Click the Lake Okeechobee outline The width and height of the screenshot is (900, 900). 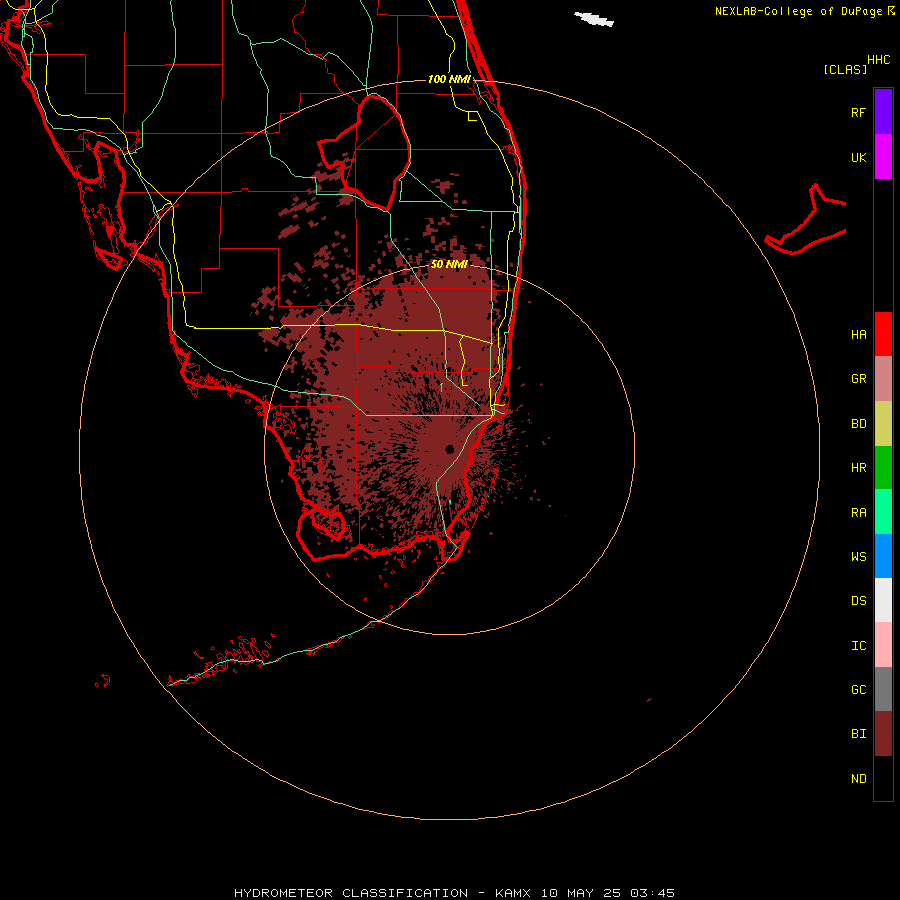(x=364, y=153)
